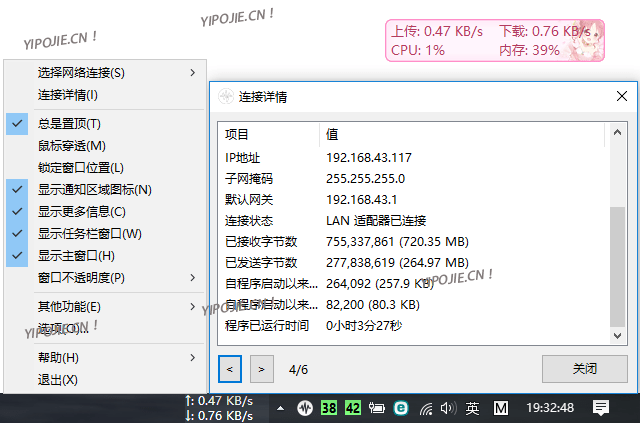The width and height of the screenshot is (640, 423).
Task: Close the 连接详情 dialog with X
Action: point(622,96)
